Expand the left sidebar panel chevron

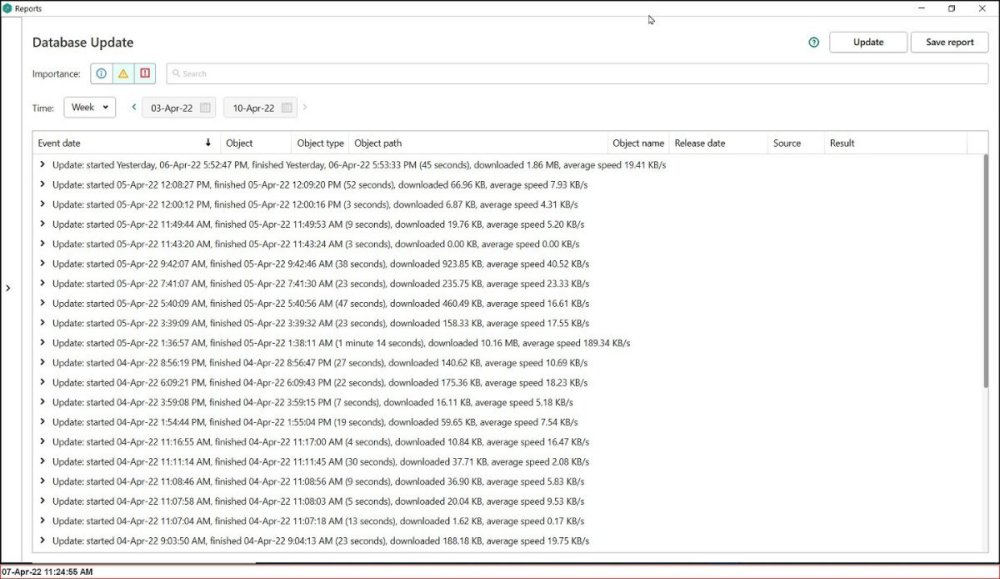tap(8, 288)
